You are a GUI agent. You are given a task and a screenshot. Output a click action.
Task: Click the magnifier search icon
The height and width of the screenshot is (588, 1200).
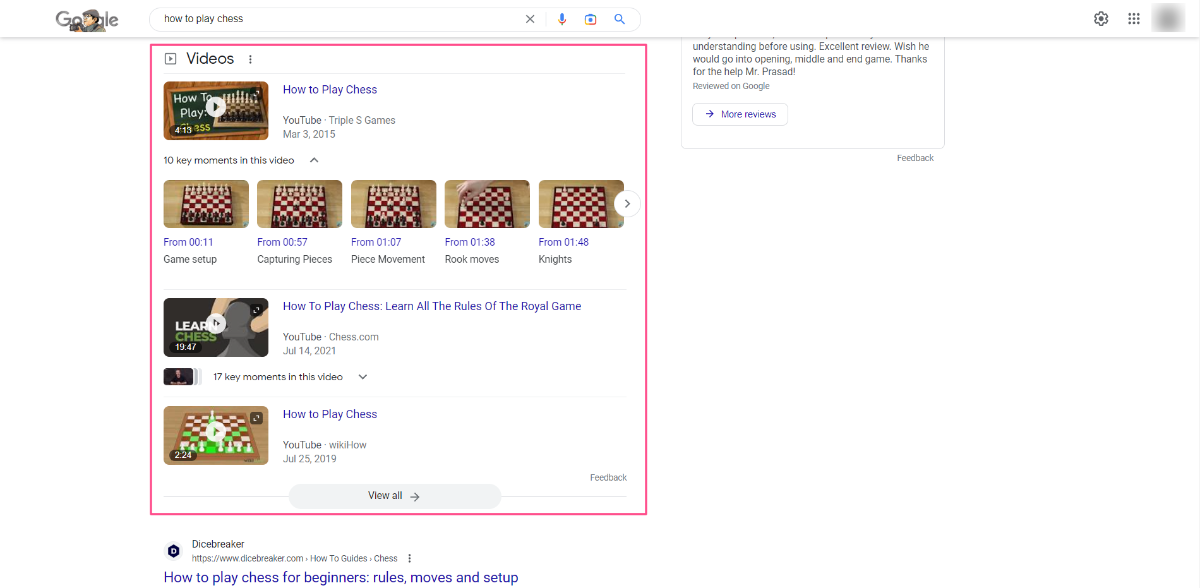click(620, 19)
